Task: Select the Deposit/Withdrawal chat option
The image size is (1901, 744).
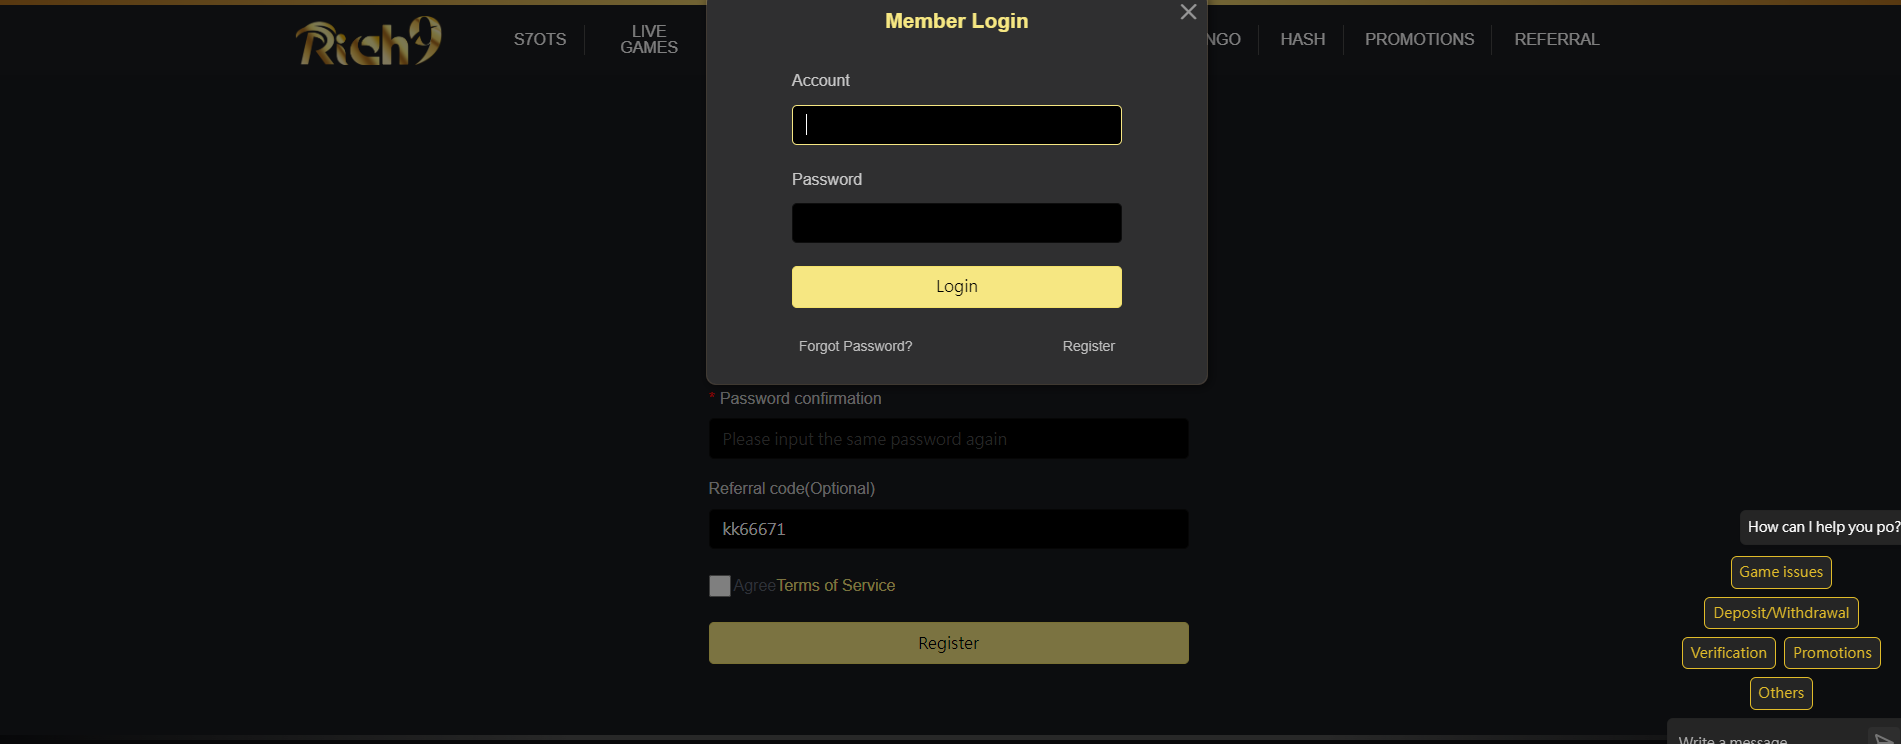Action: 1780,612
